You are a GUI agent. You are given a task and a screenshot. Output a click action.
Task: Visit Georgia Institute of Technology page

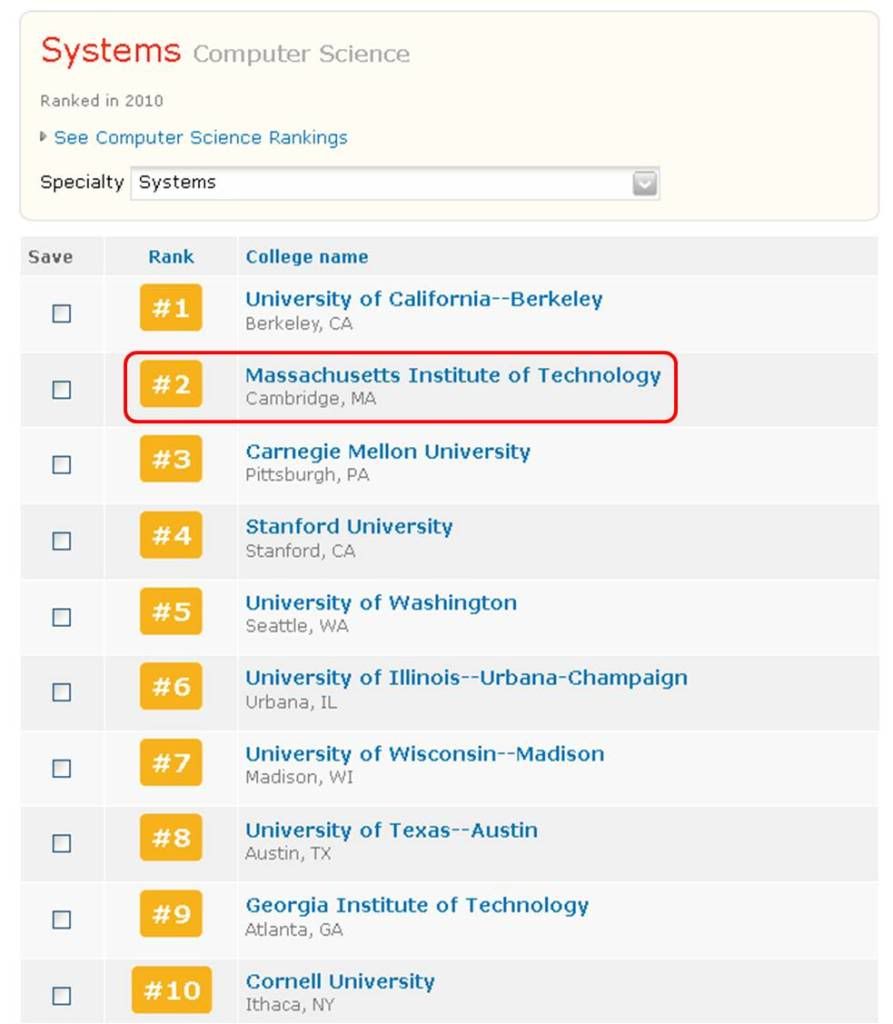(x=416, y=906)
